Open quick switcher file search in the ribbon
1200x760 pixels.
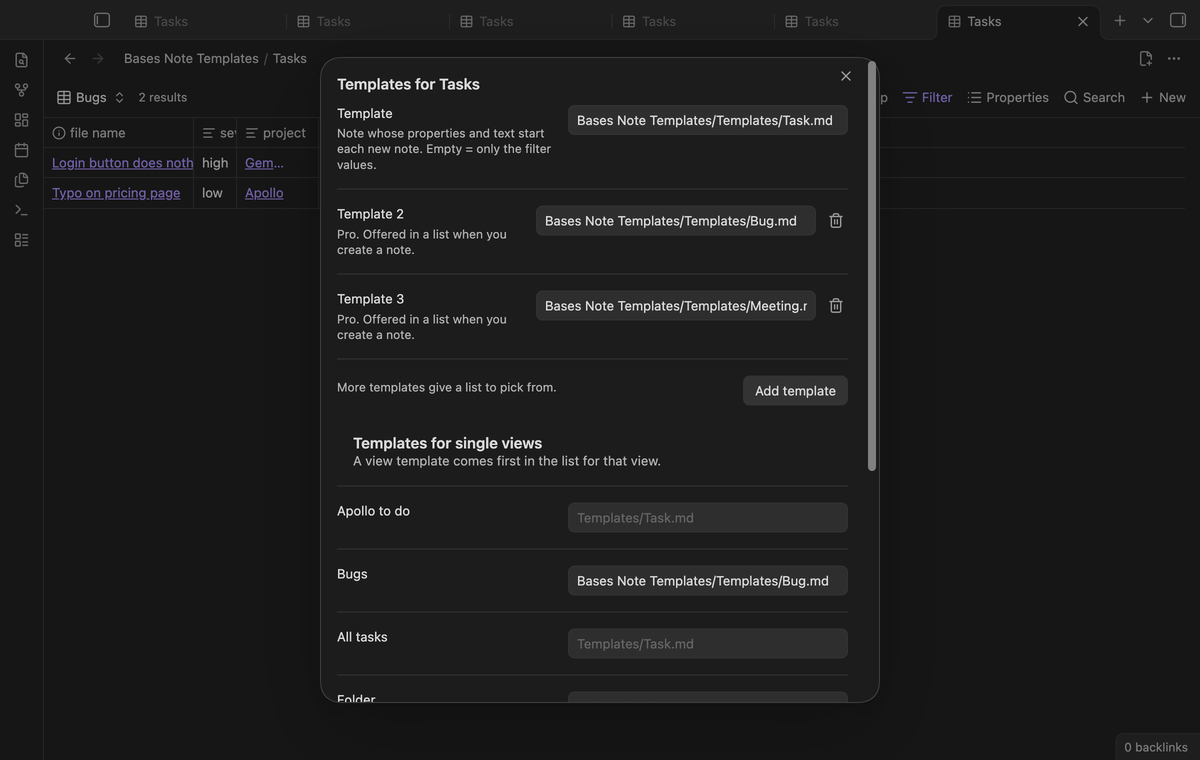[x=21, y=60]
